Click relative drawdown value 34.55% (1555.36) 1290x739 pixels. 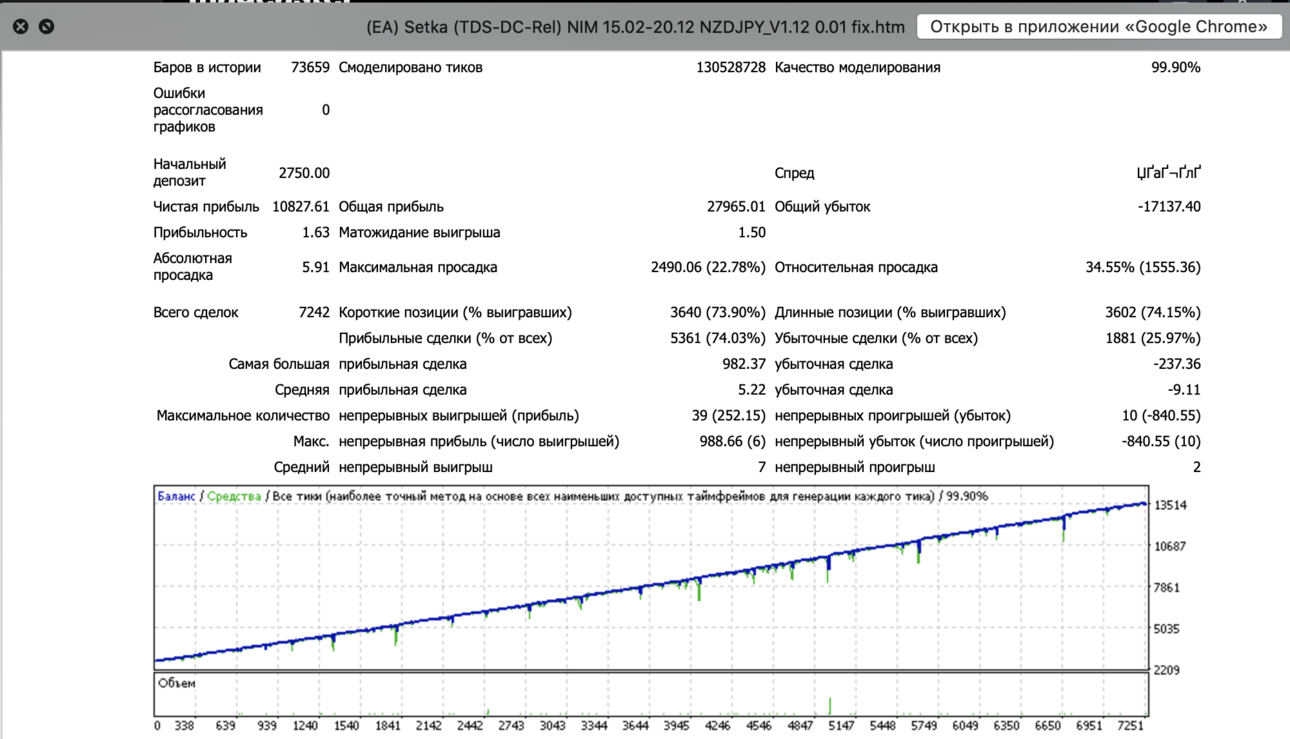coord(1143,267)
